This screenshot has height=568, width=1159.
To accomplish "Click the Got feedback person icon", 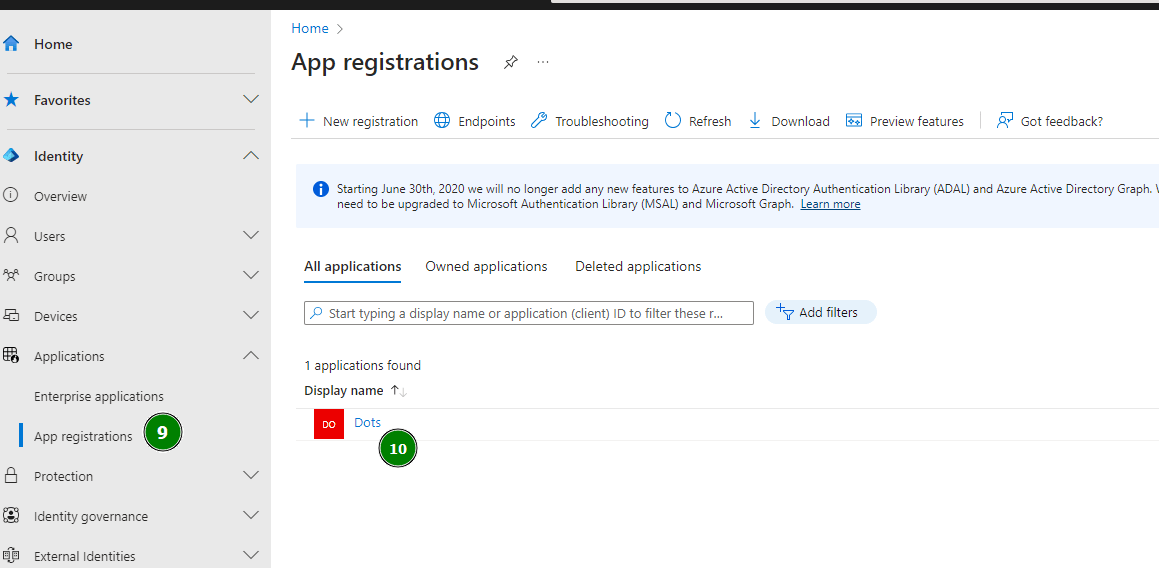I will coord(1004,121).
